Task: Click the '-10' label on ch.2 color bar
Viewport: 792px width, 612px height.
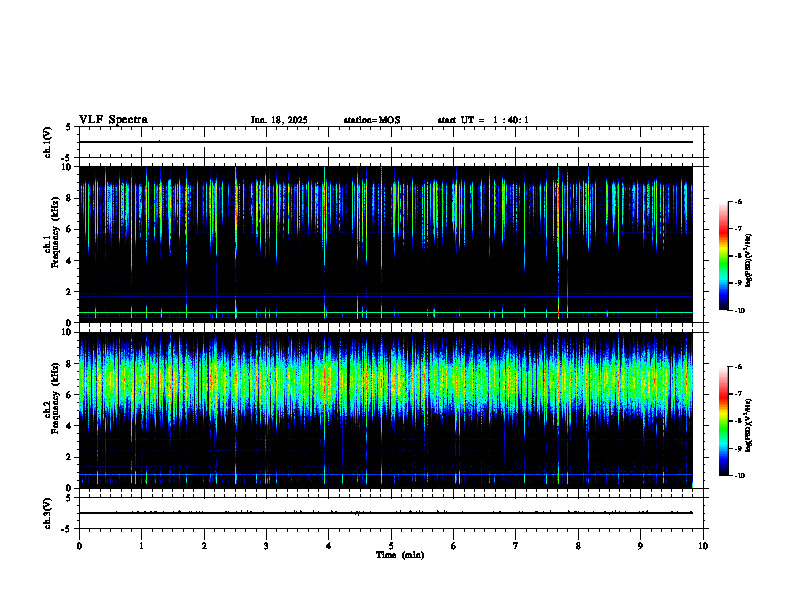Action: 739,476
